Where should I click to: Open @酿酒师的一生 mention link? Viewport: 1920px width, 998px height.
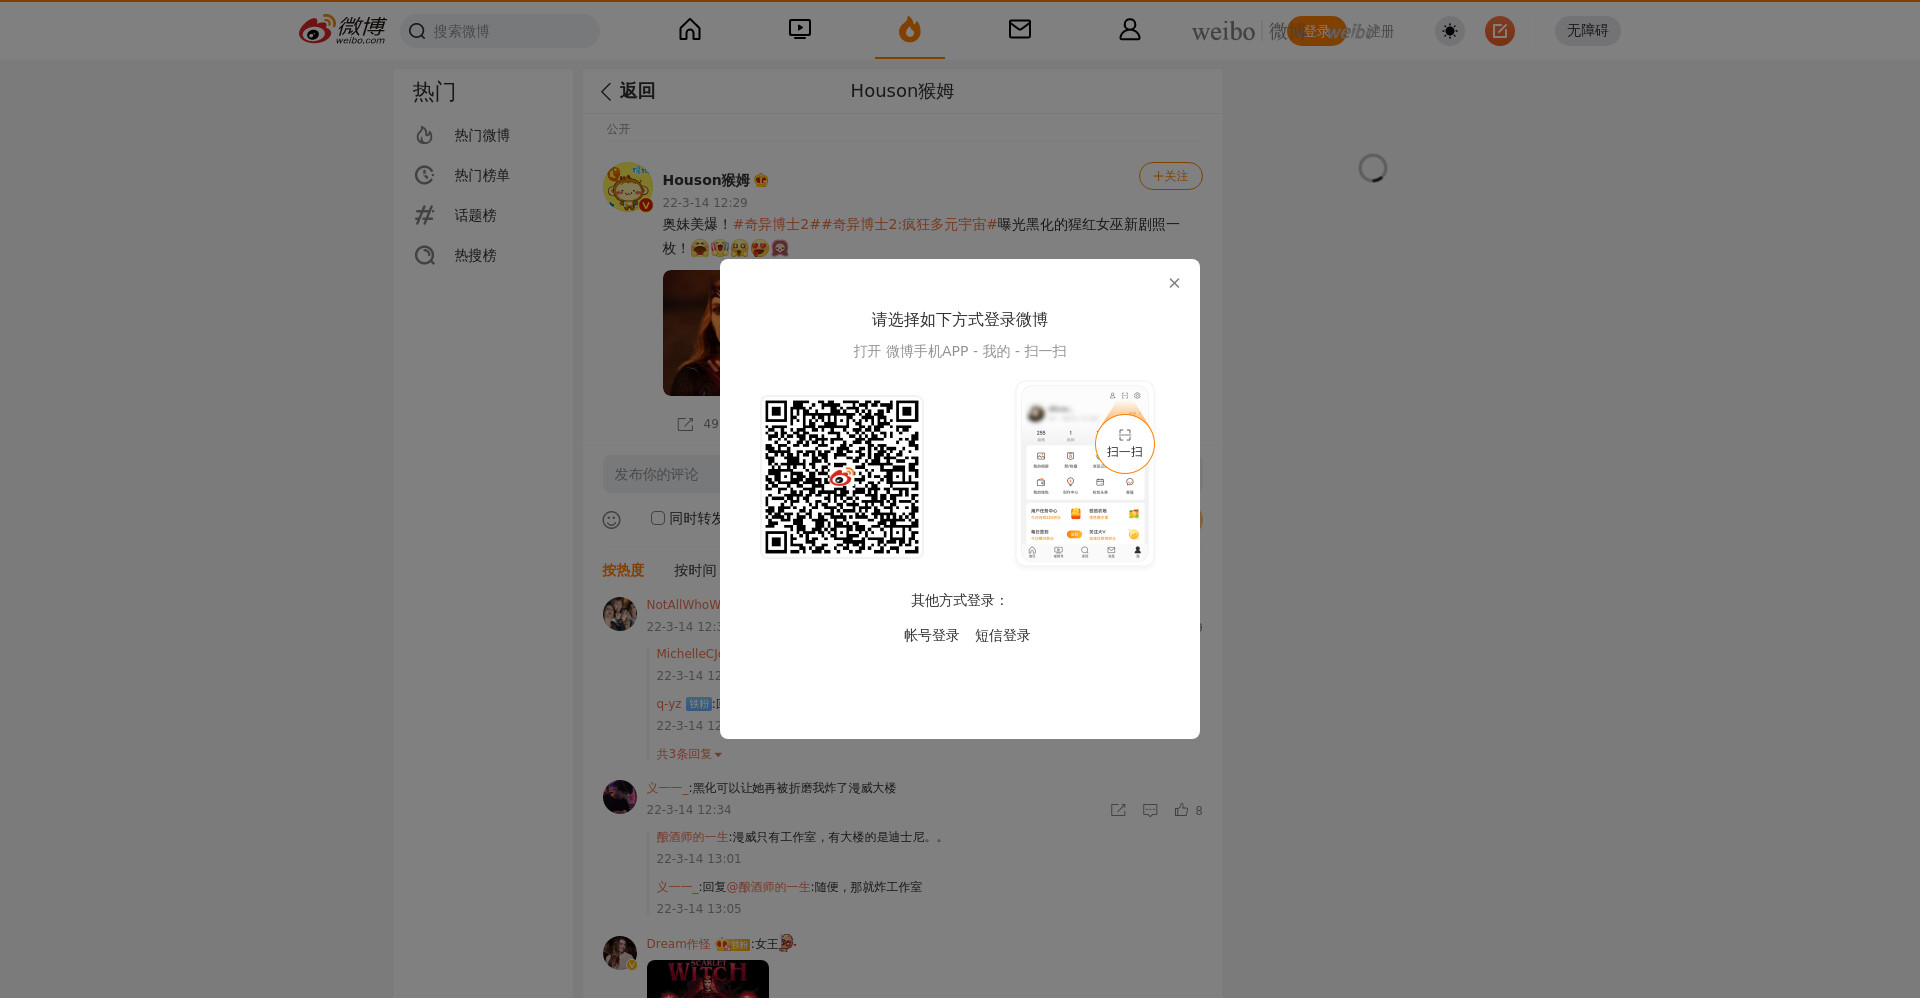(x=768, y=887)
